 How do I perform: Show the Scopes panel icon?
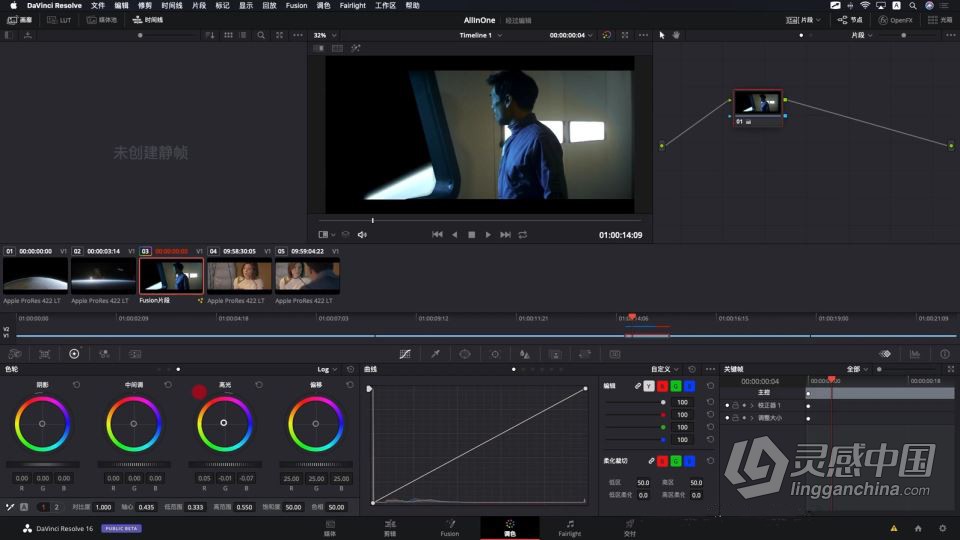tap(915, 354)
